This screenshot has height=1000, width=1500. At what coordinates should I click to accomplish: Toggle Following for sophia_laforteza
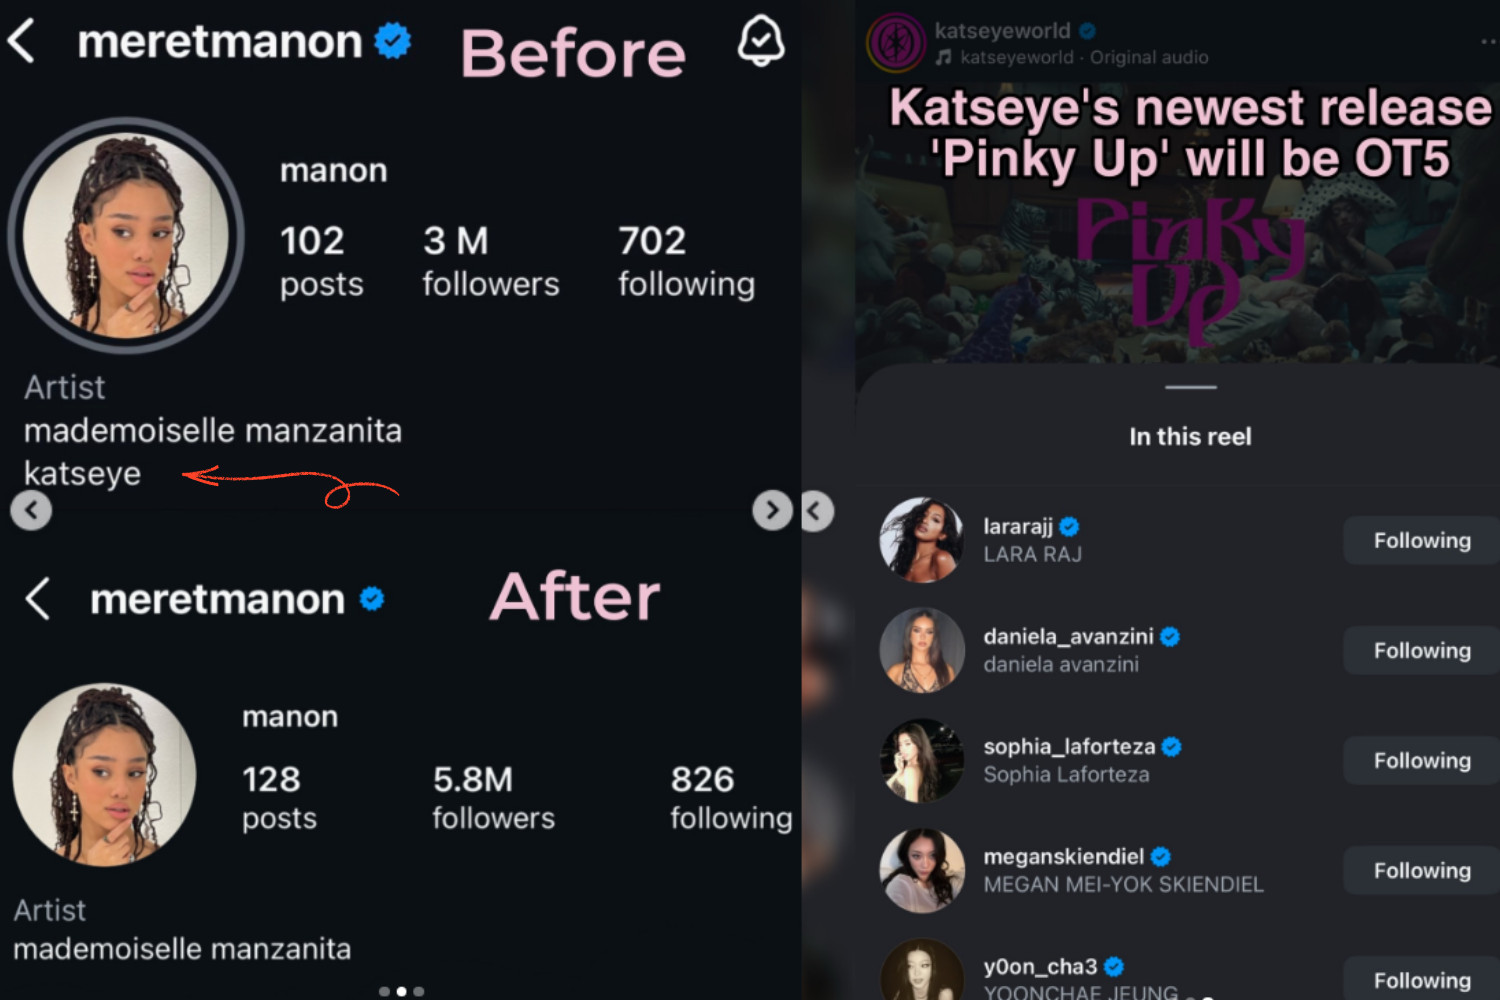coord(1421,761)
